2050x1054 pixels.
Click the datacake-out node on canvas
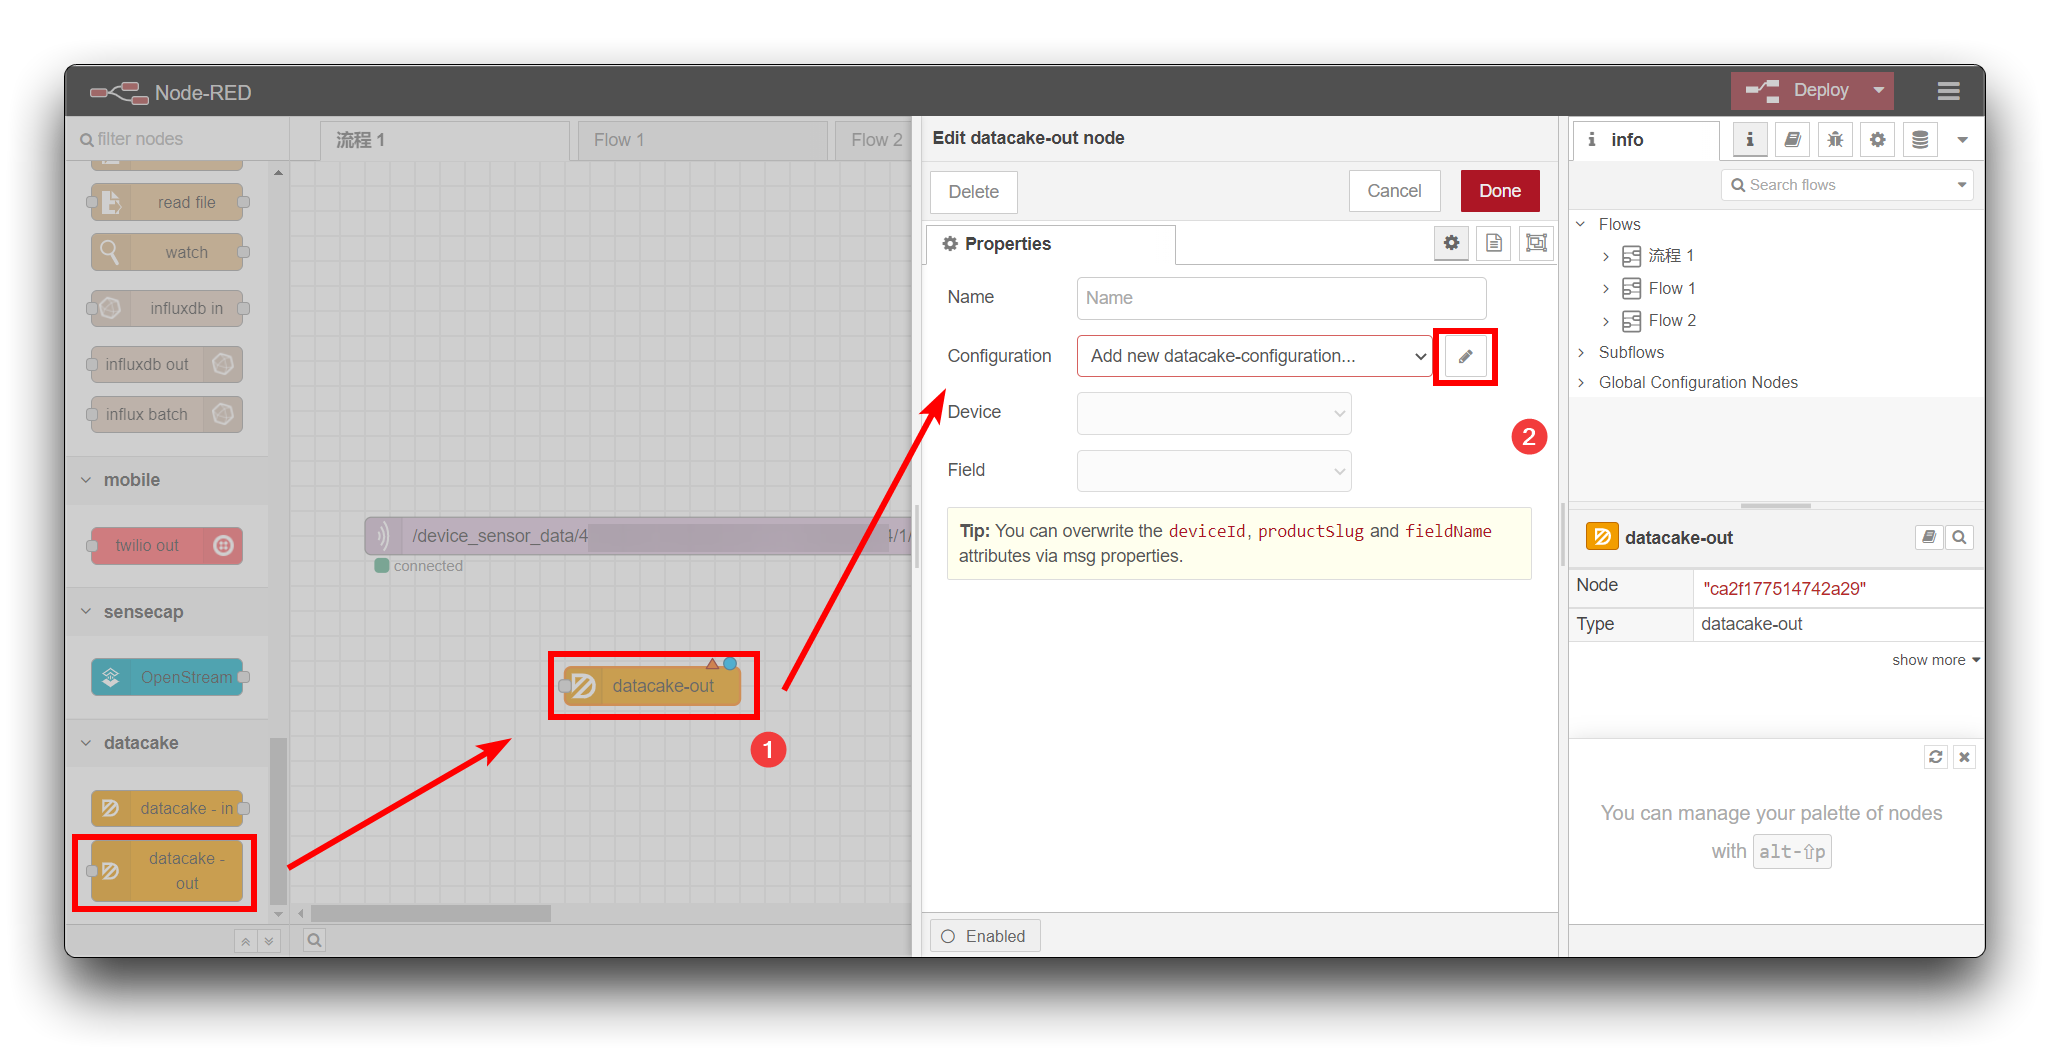click(652, 686)
